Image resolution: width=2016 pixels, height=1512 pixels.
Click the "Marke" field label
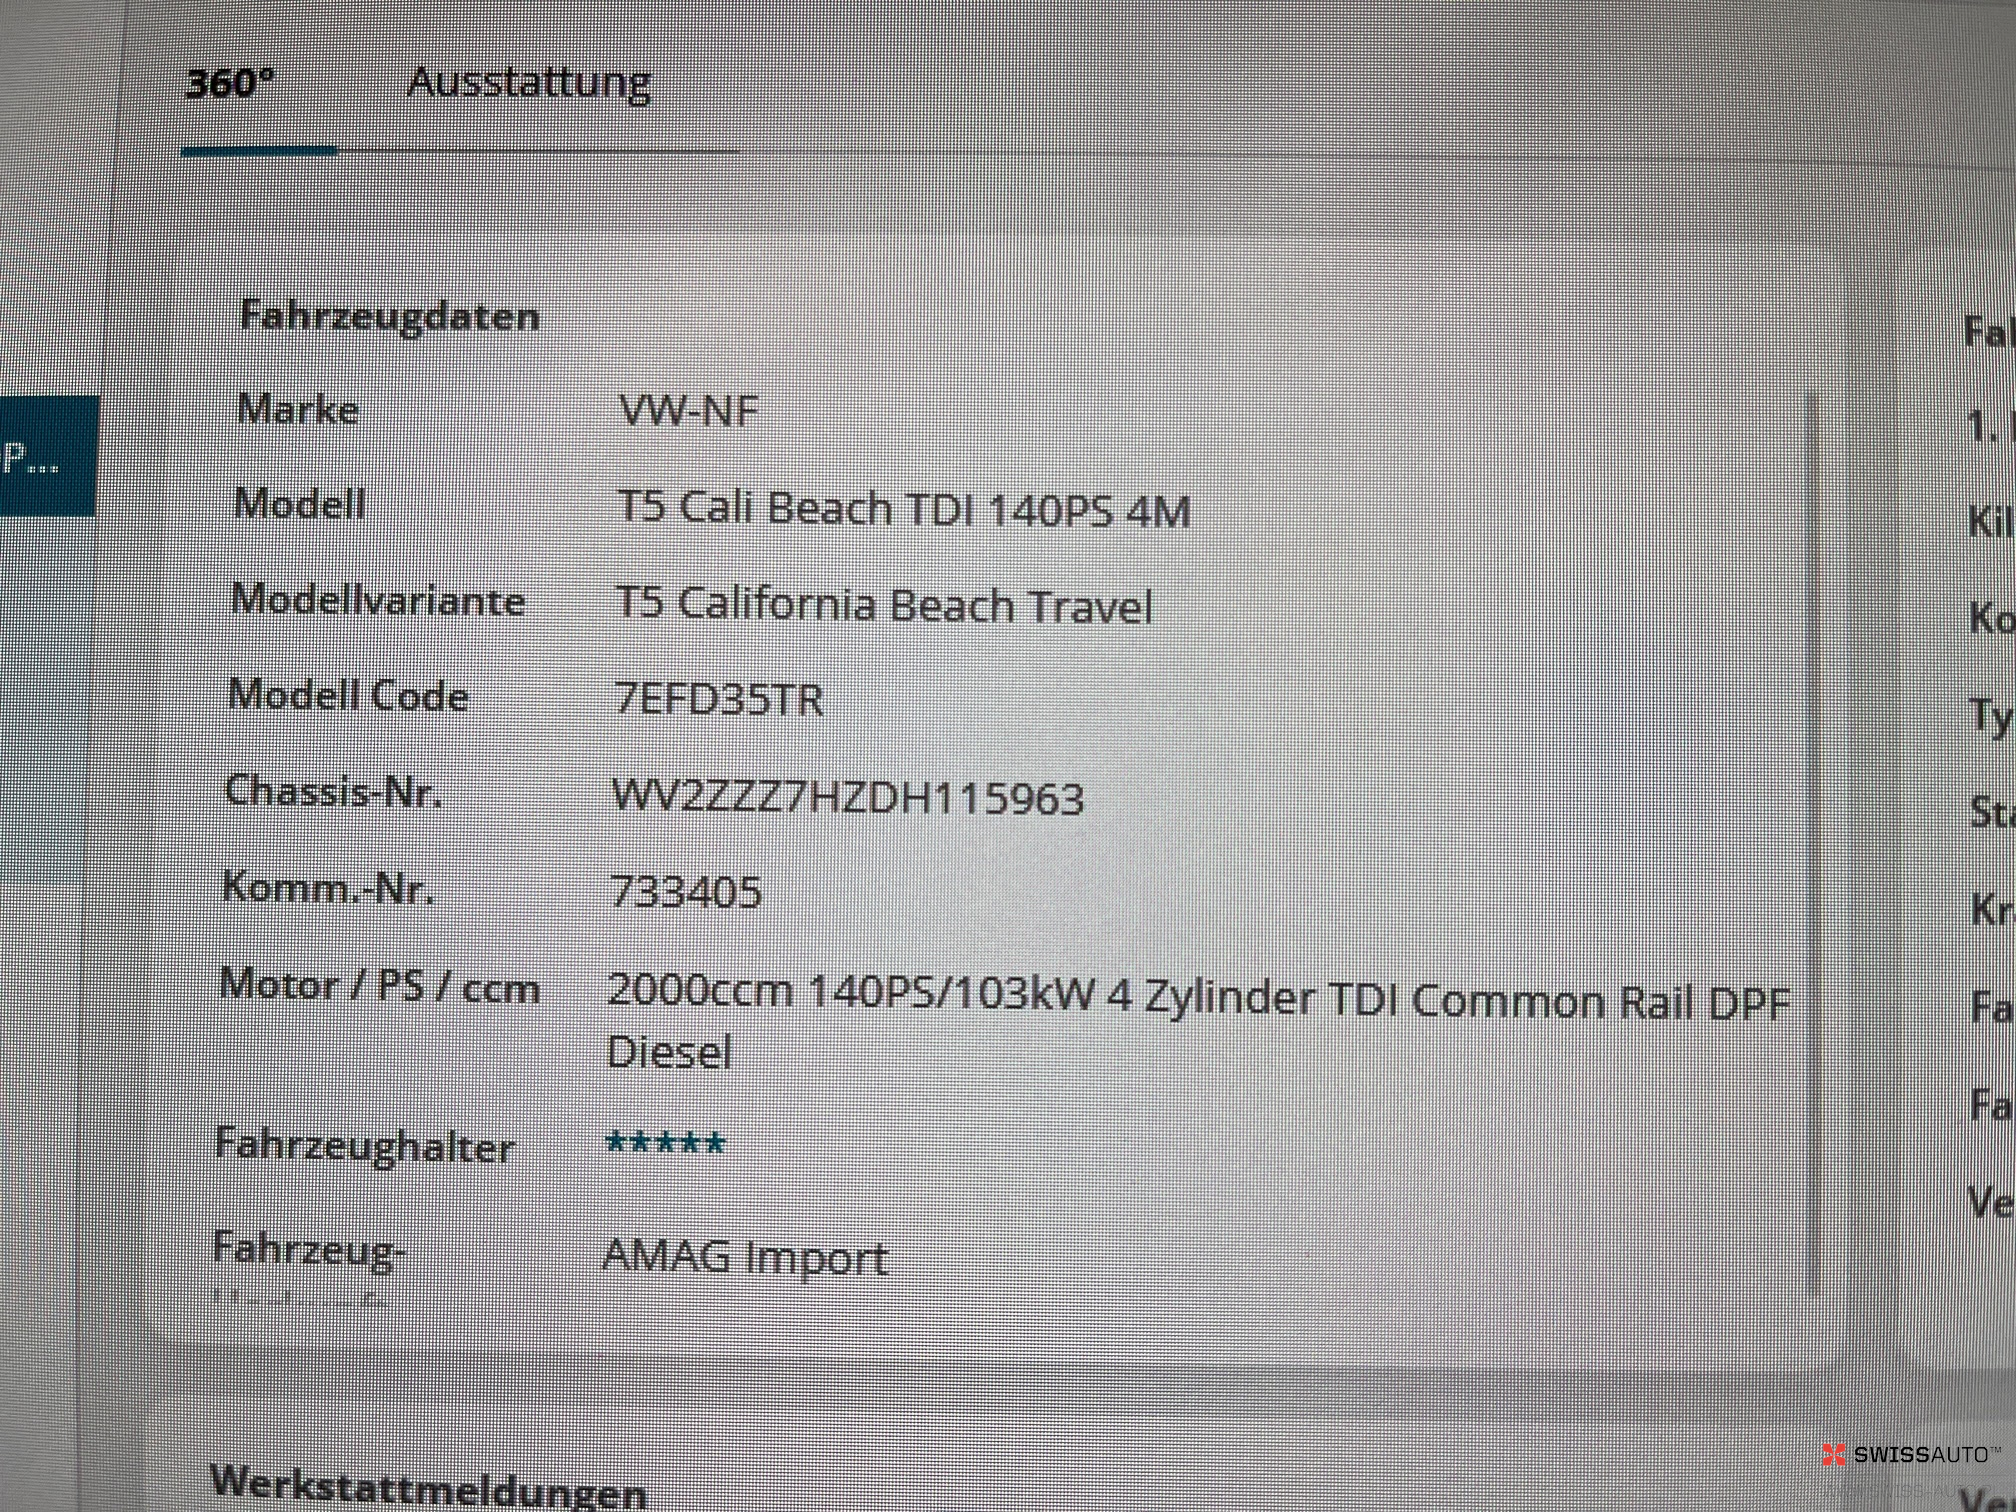point(298,409)
